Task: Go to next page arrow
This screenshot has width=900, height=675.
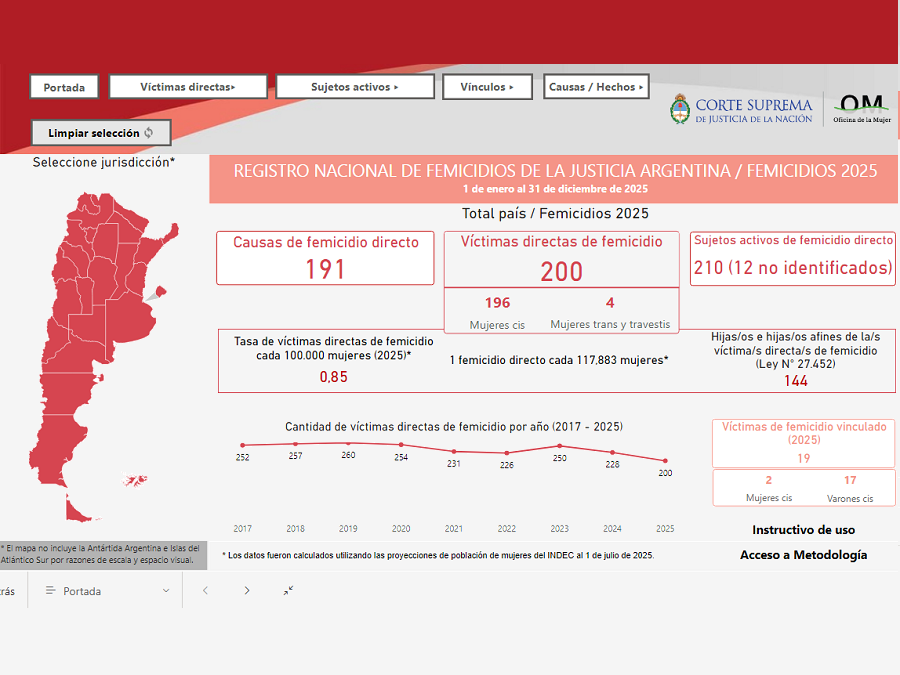Action: click(247, 591)
